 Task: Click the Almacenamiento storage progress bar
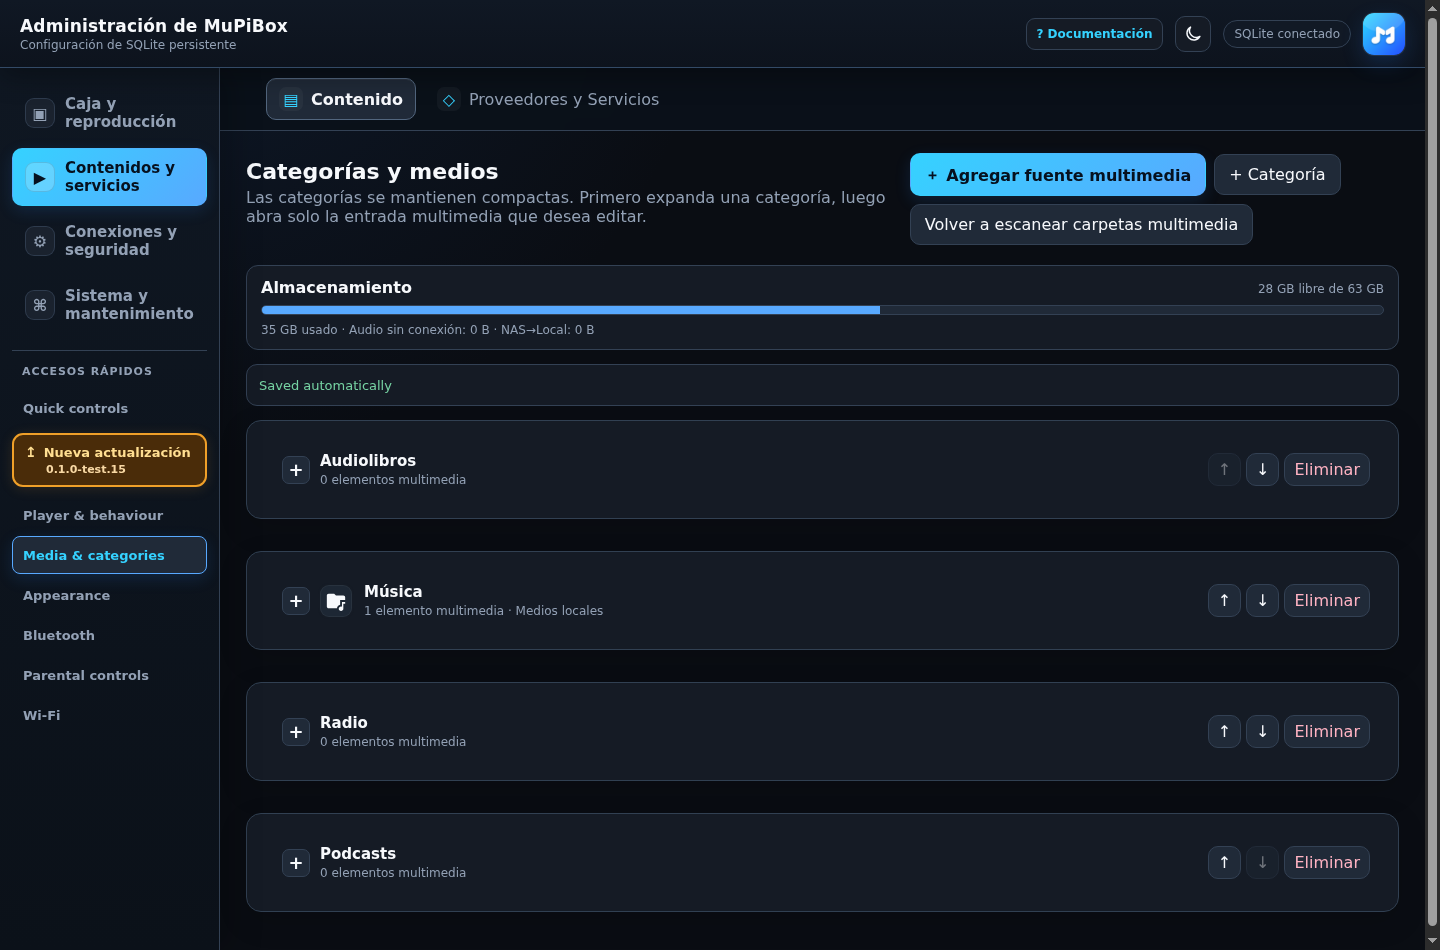(822, 310)
